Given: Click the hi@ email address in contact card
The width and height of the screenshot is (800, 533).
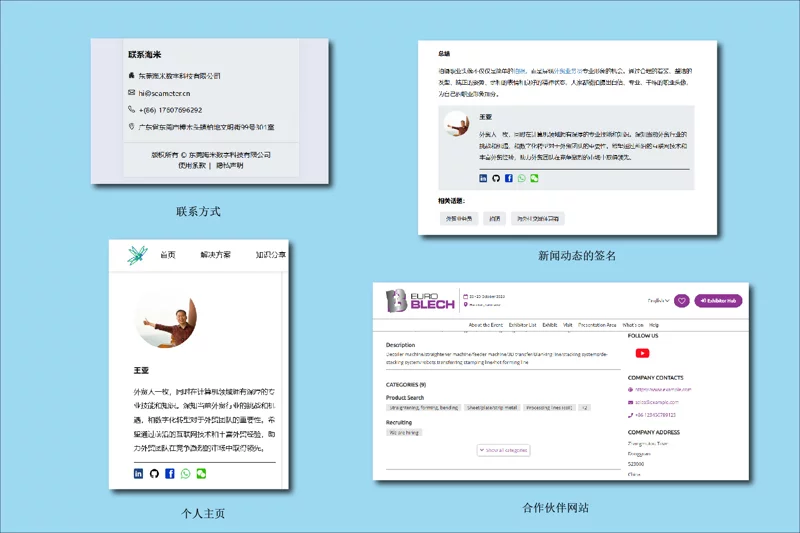Looking at the screenshot, I should (x=163, y=93).
